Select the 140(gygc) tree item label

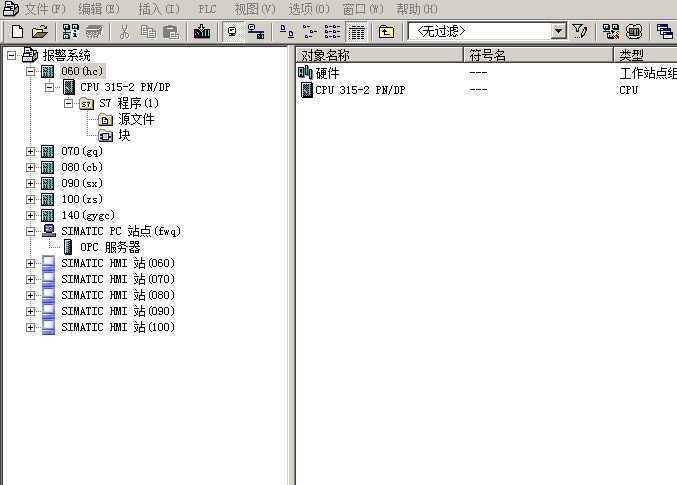tap(88, 215)
